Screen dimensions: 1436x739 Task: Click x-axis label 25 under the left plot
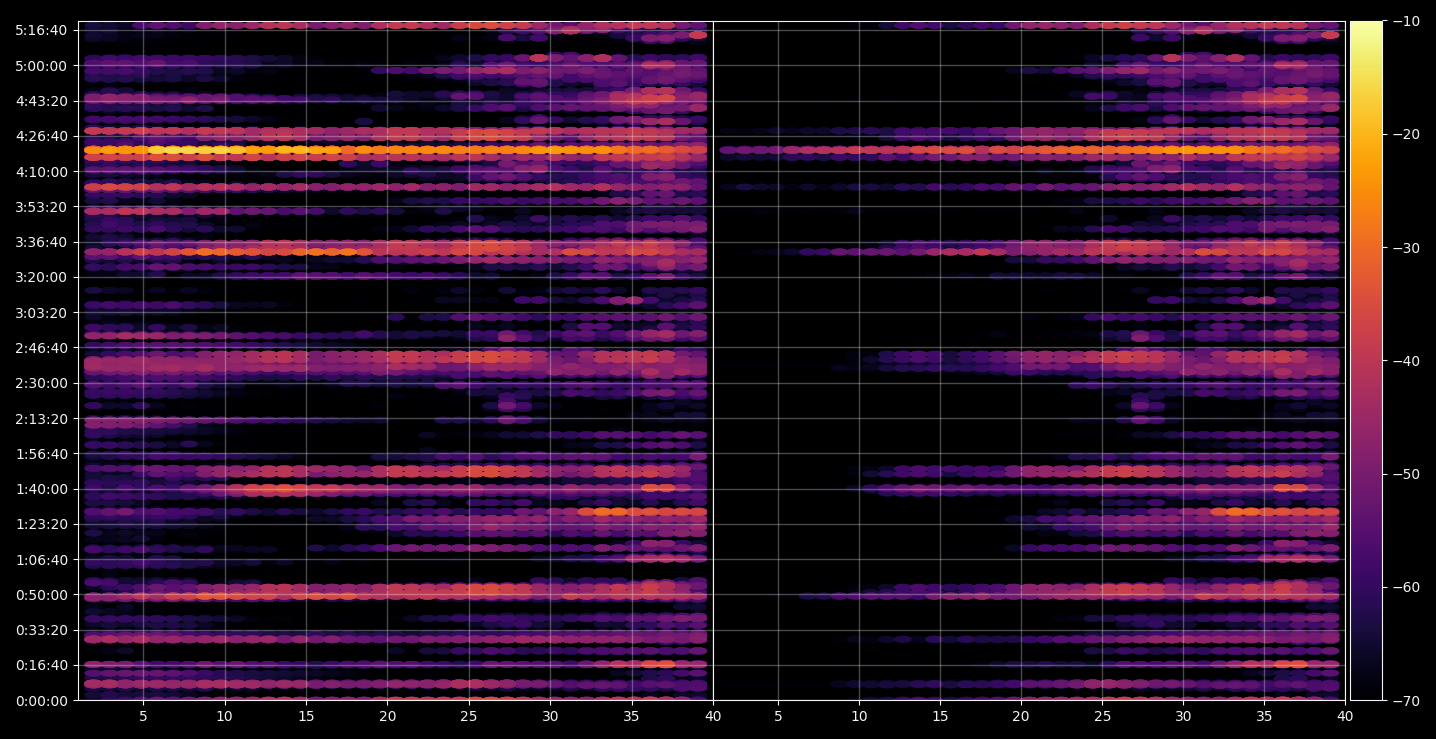pos(469,716)
